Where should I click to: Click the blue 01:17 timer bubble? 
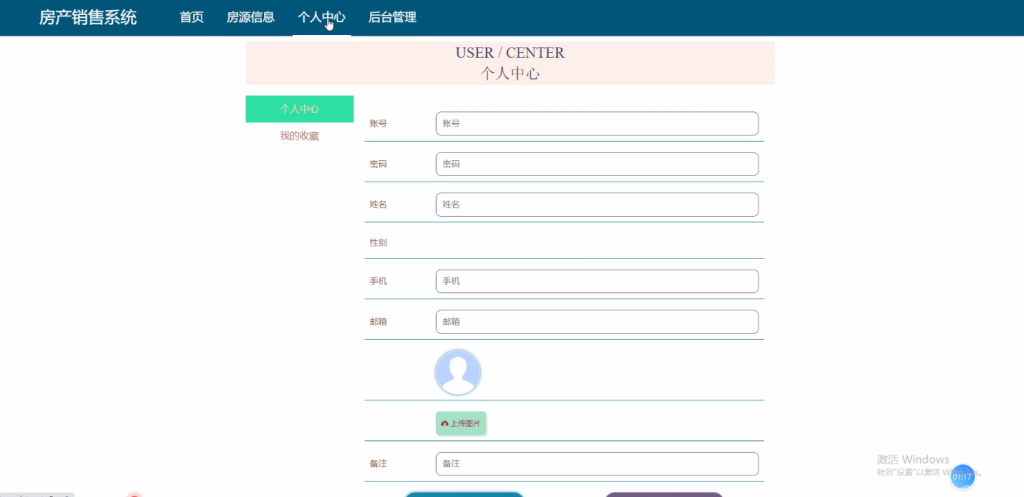point(962,477)
